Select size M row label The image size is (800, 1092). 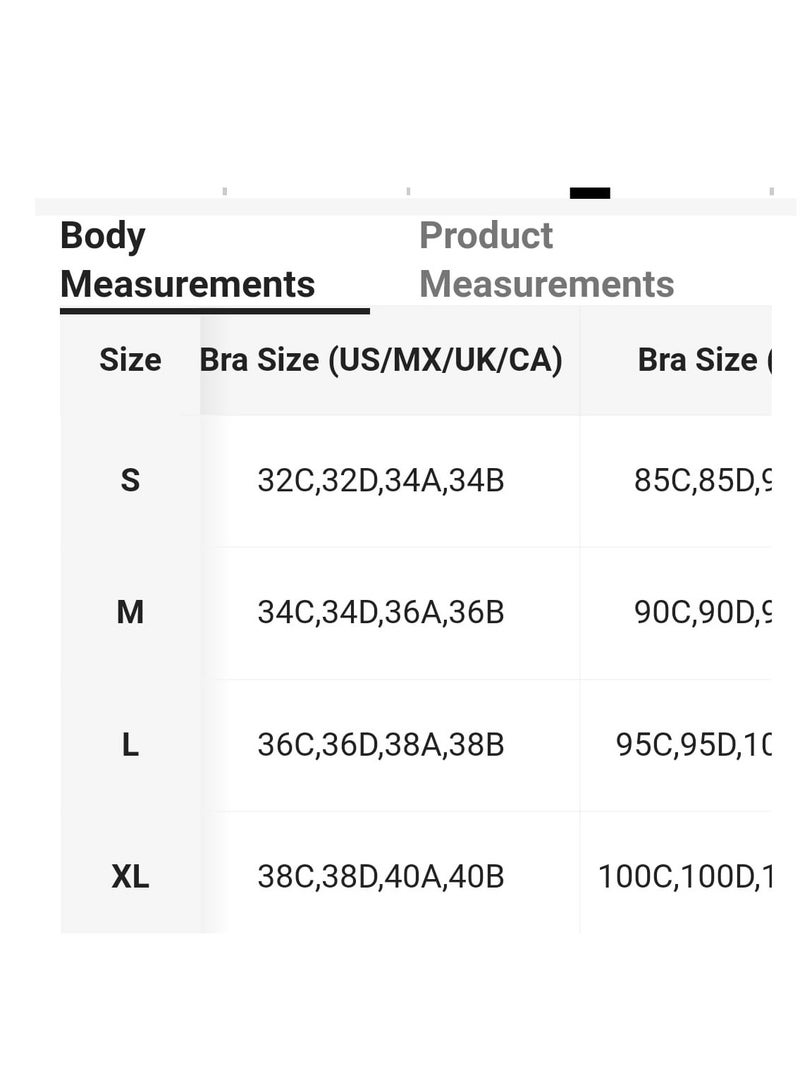(x=130, y=613)
